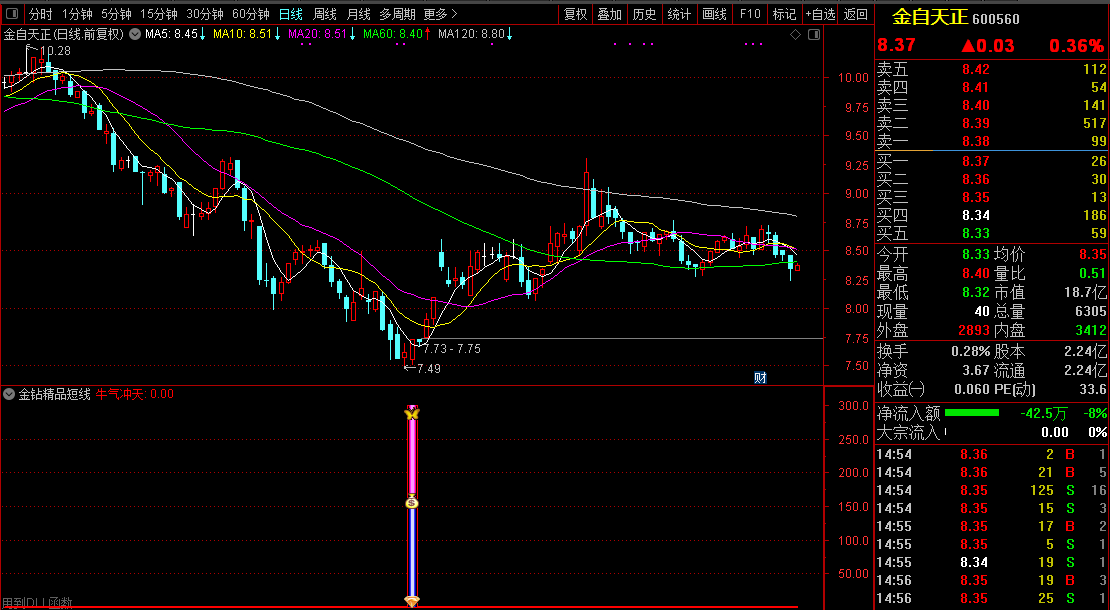Expand the main chart indicator dropdown arrow
This screenshot has width=1110, height=610.
point(135,34)
